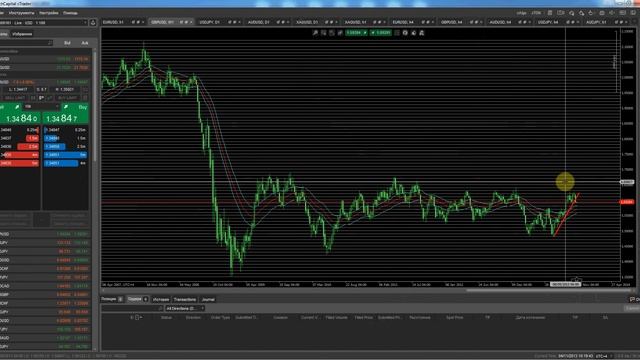Click the pencil icon next to Buy label

point(66,107)
